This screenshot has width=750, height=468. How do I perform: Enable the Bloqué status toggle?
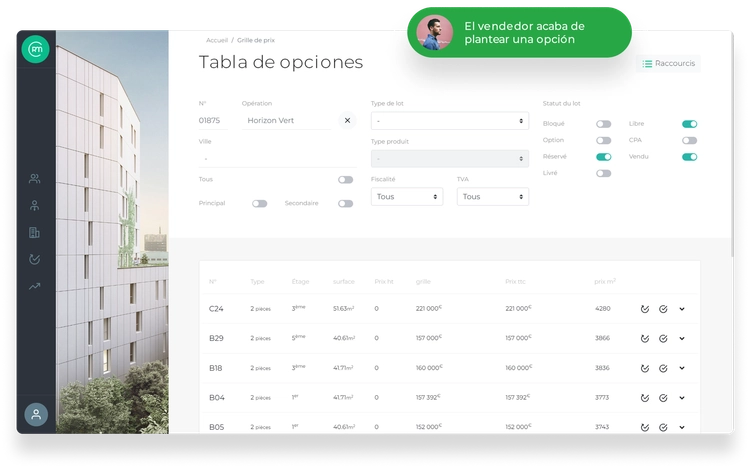tap(603, 124)
